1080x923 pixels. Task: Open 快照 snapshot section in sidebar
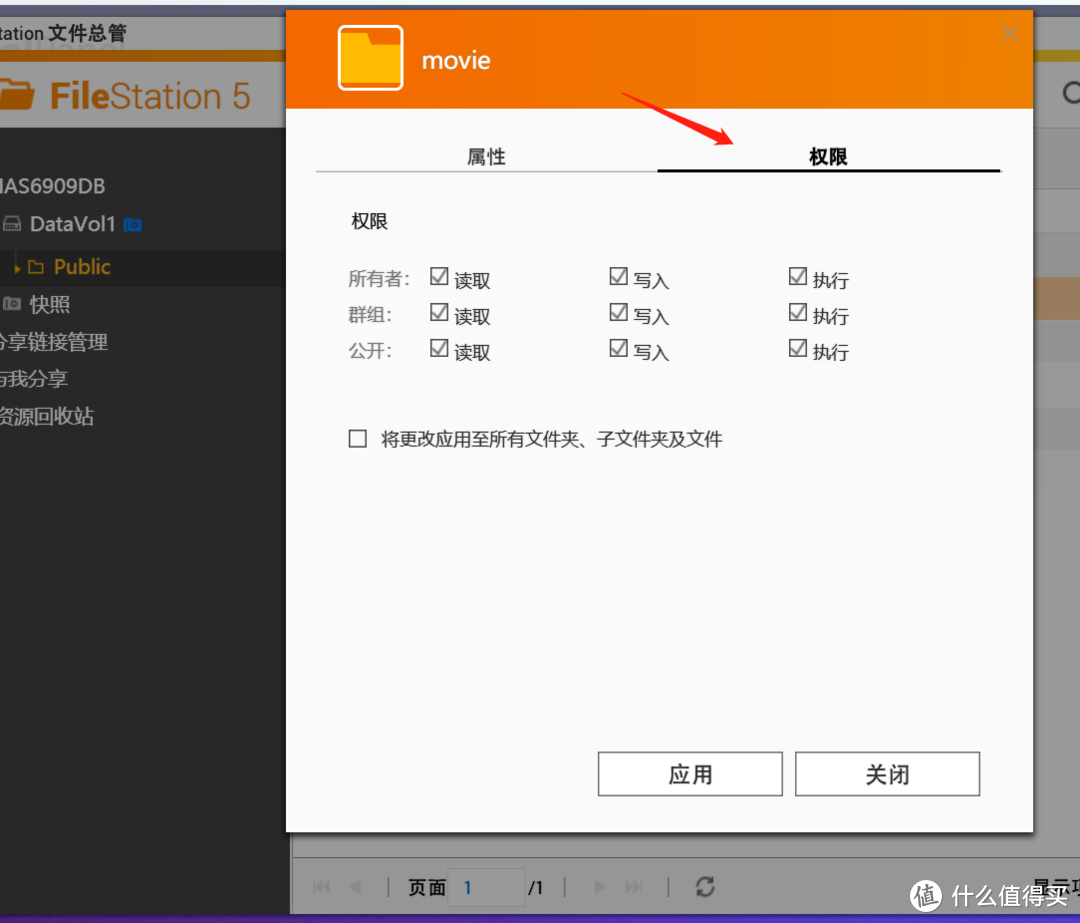[49, 305]
